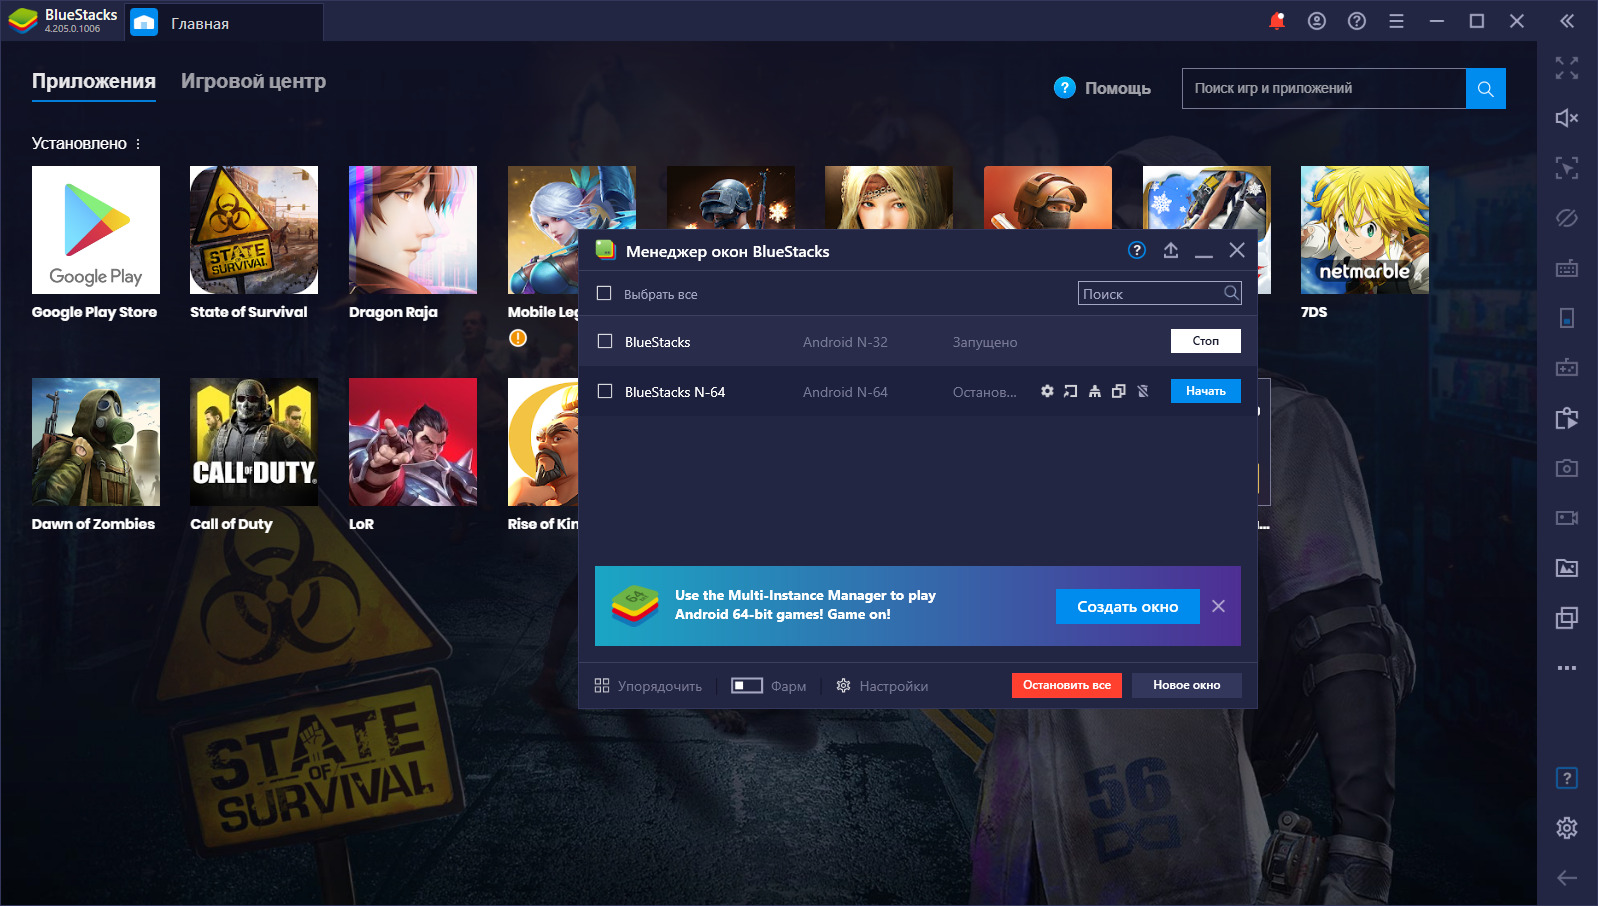
Task: Open the title bar help question icon
Action: pyautogui.click(x=1357, y=21)
